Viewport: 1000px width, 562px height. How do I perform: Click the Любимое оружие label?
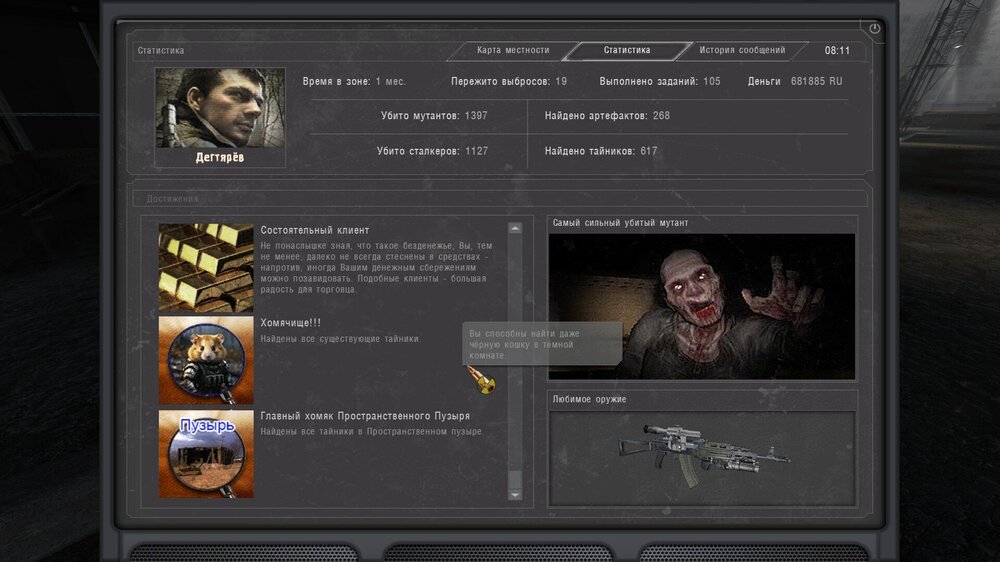[x=589, y=399]
